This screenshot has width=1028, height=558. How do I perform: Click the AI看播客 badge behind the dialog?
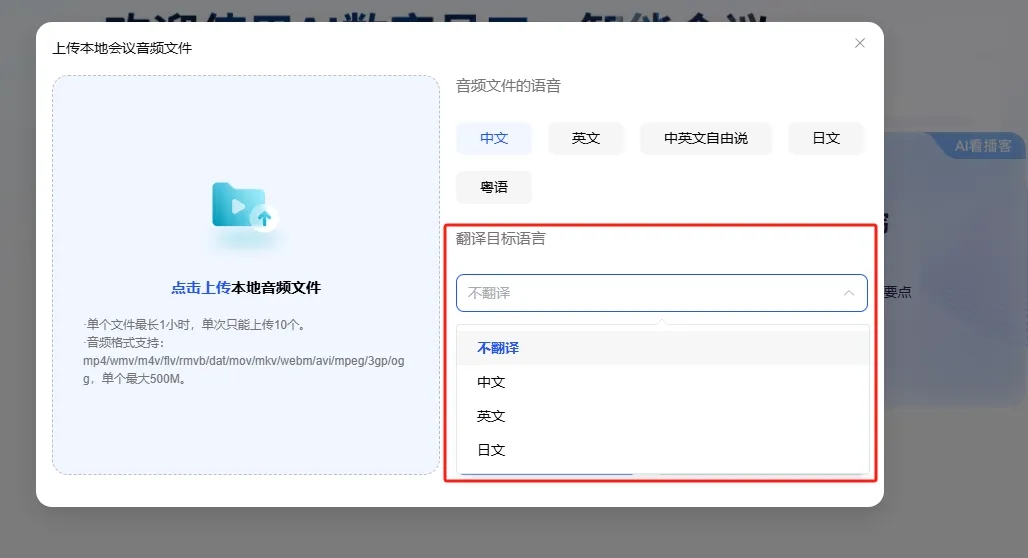[982, 146]
